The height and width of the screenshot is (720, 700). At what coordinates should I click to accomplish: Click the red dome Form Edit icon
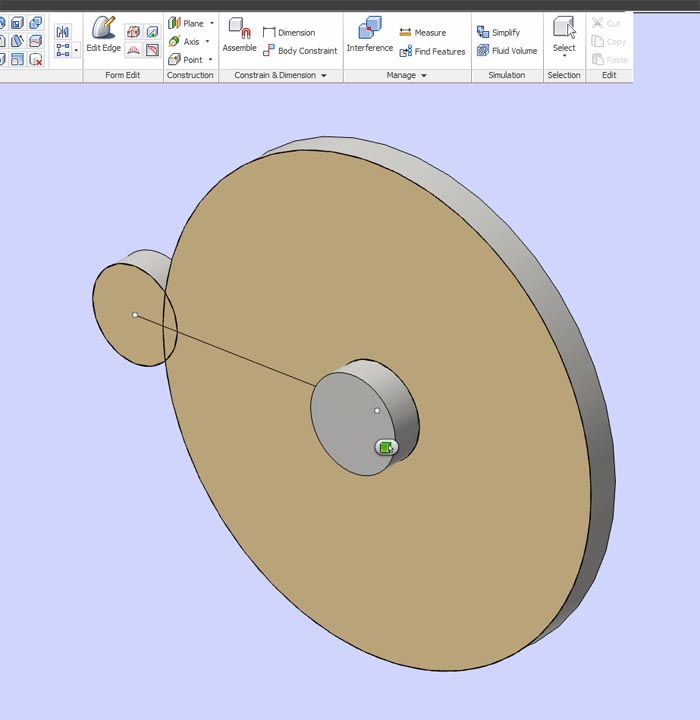pos(133,50)
